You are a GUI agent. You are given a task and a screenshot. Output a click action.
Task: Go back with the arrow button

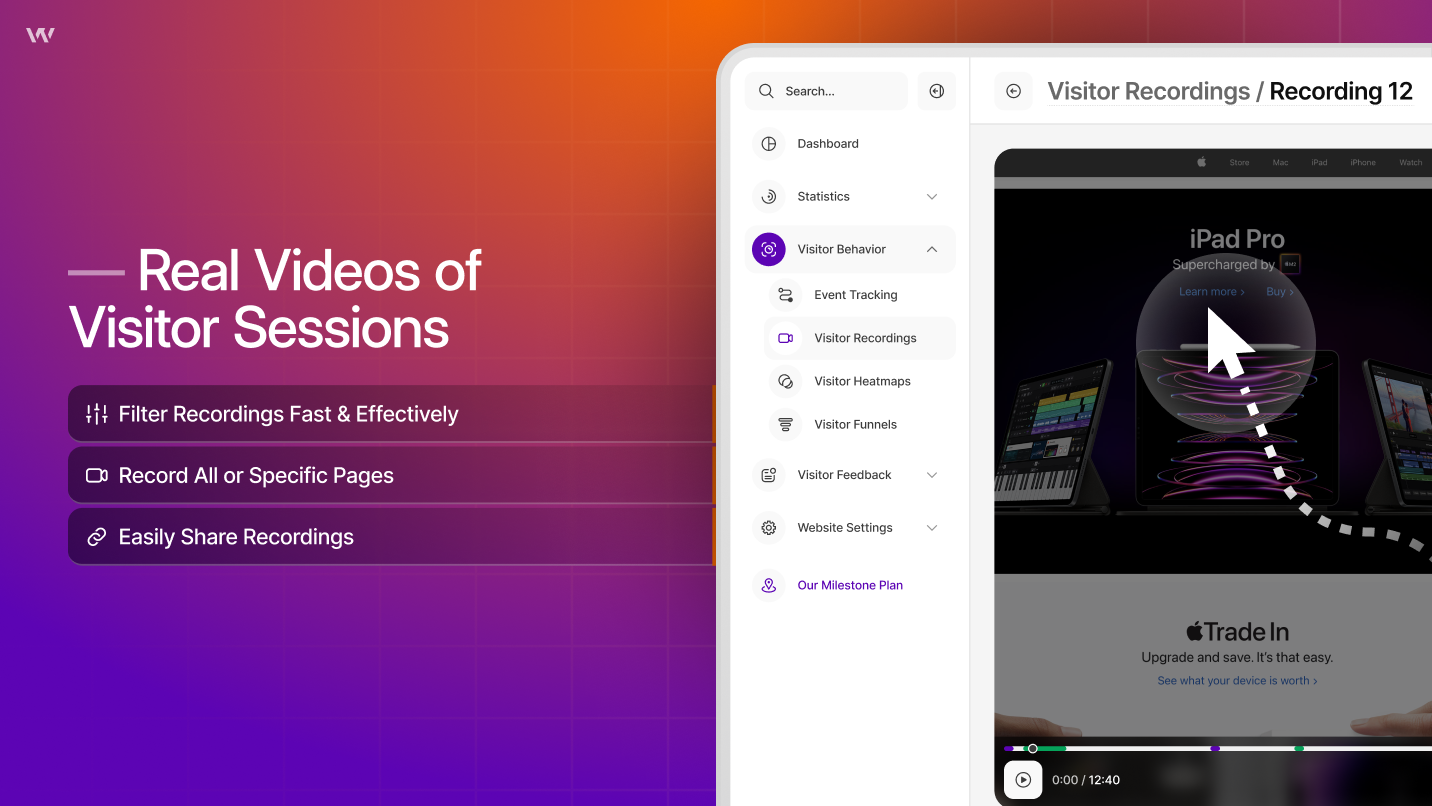pyautogui.click(x=1013, y=91)
